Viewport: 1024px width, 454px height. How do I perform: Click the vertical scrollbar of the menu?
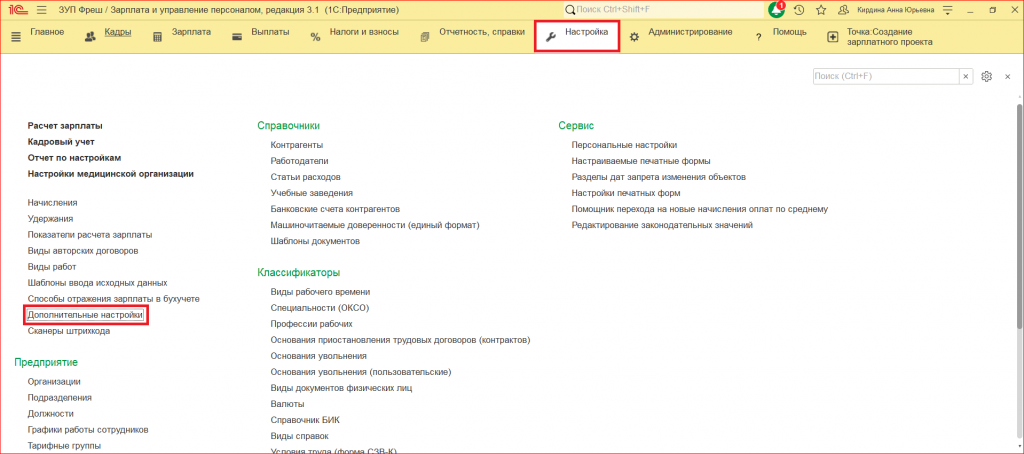pos(1019,216)
